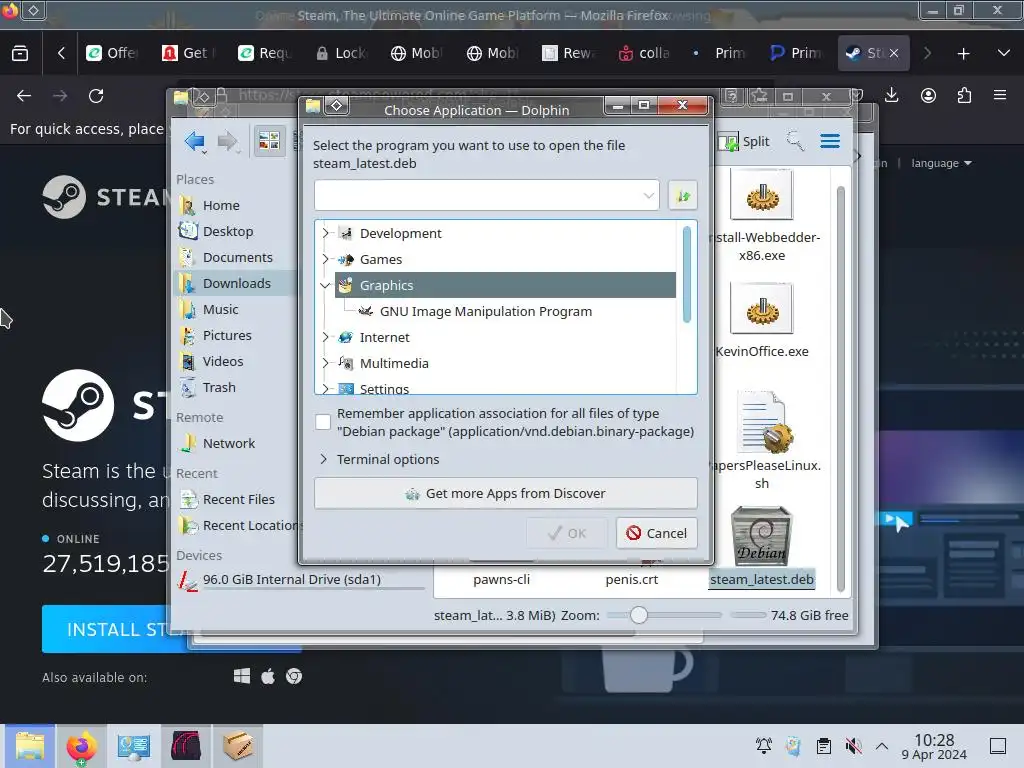Open the Dolphin hamburger menu
The image size is (1024, 768).
coord(830,141)
